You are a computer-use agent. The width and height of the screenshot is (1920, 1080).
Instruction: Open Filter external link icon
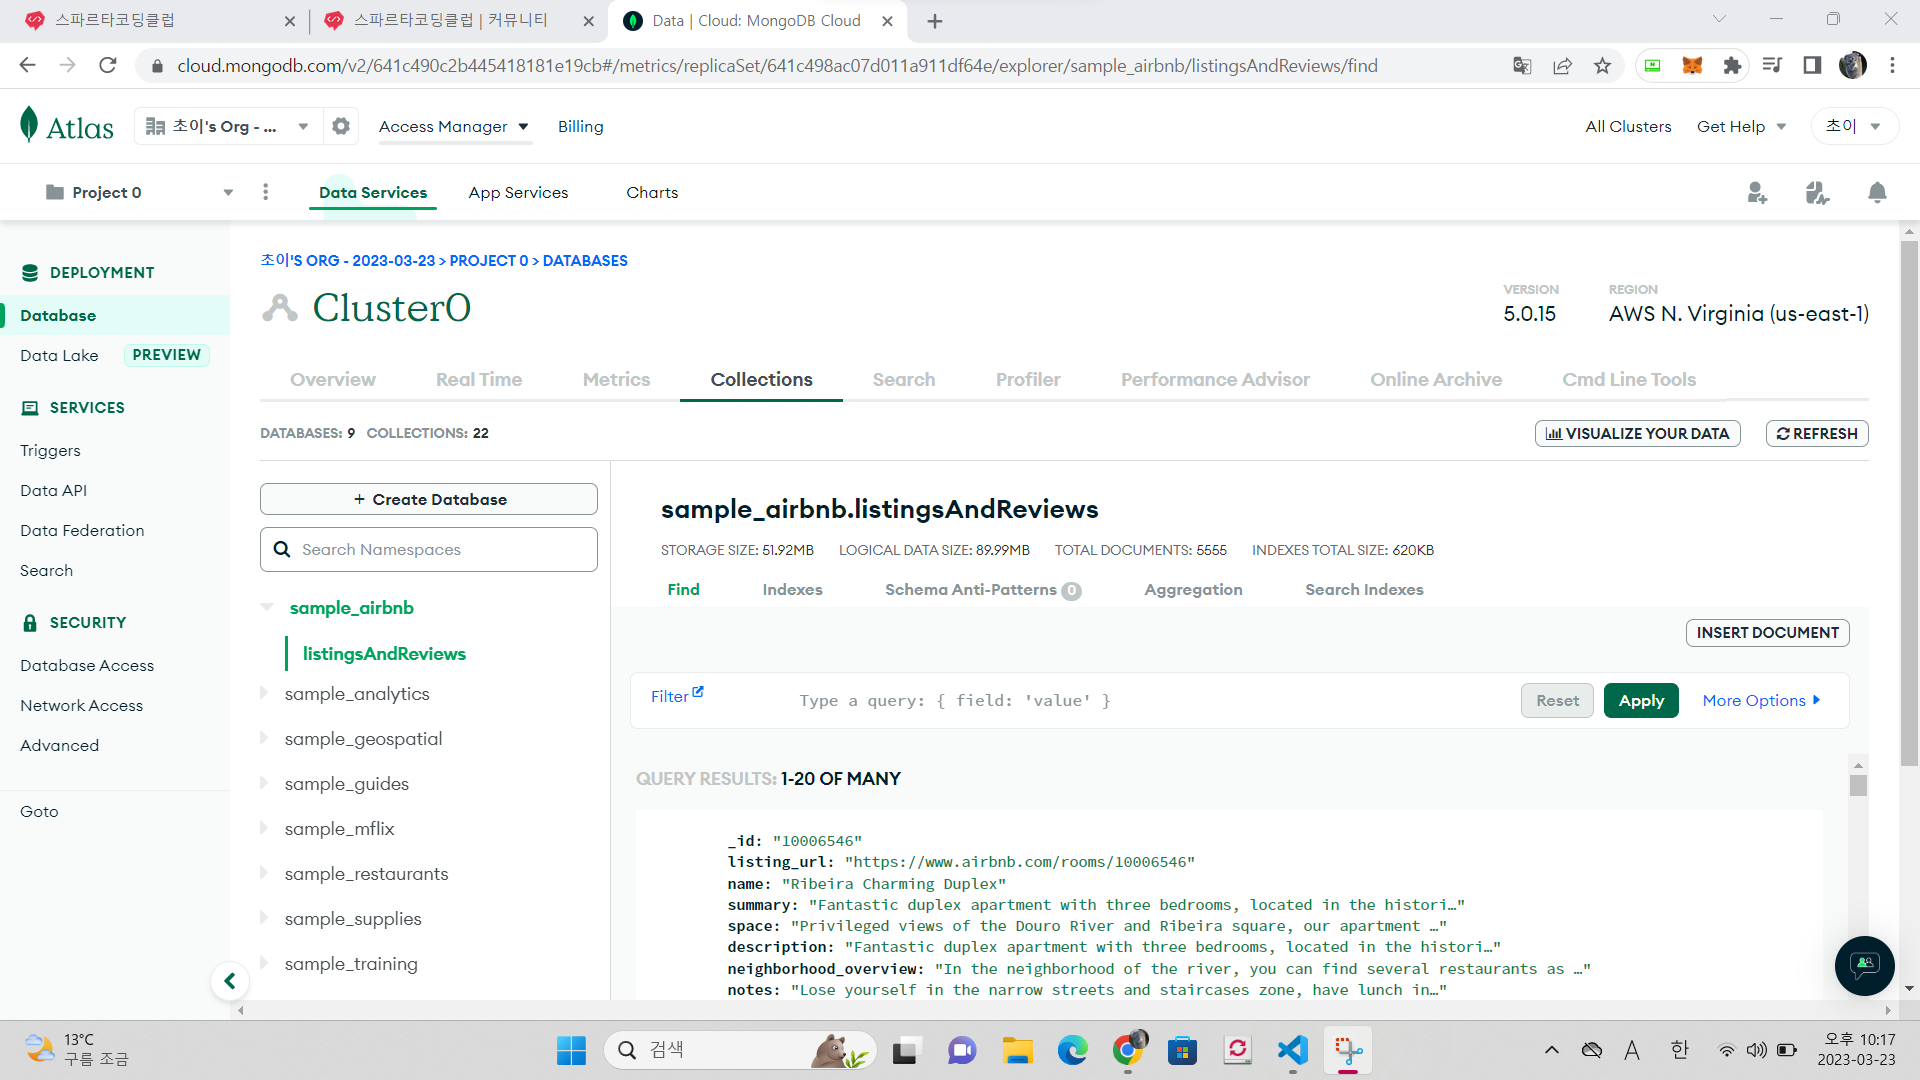pos(698,692)
